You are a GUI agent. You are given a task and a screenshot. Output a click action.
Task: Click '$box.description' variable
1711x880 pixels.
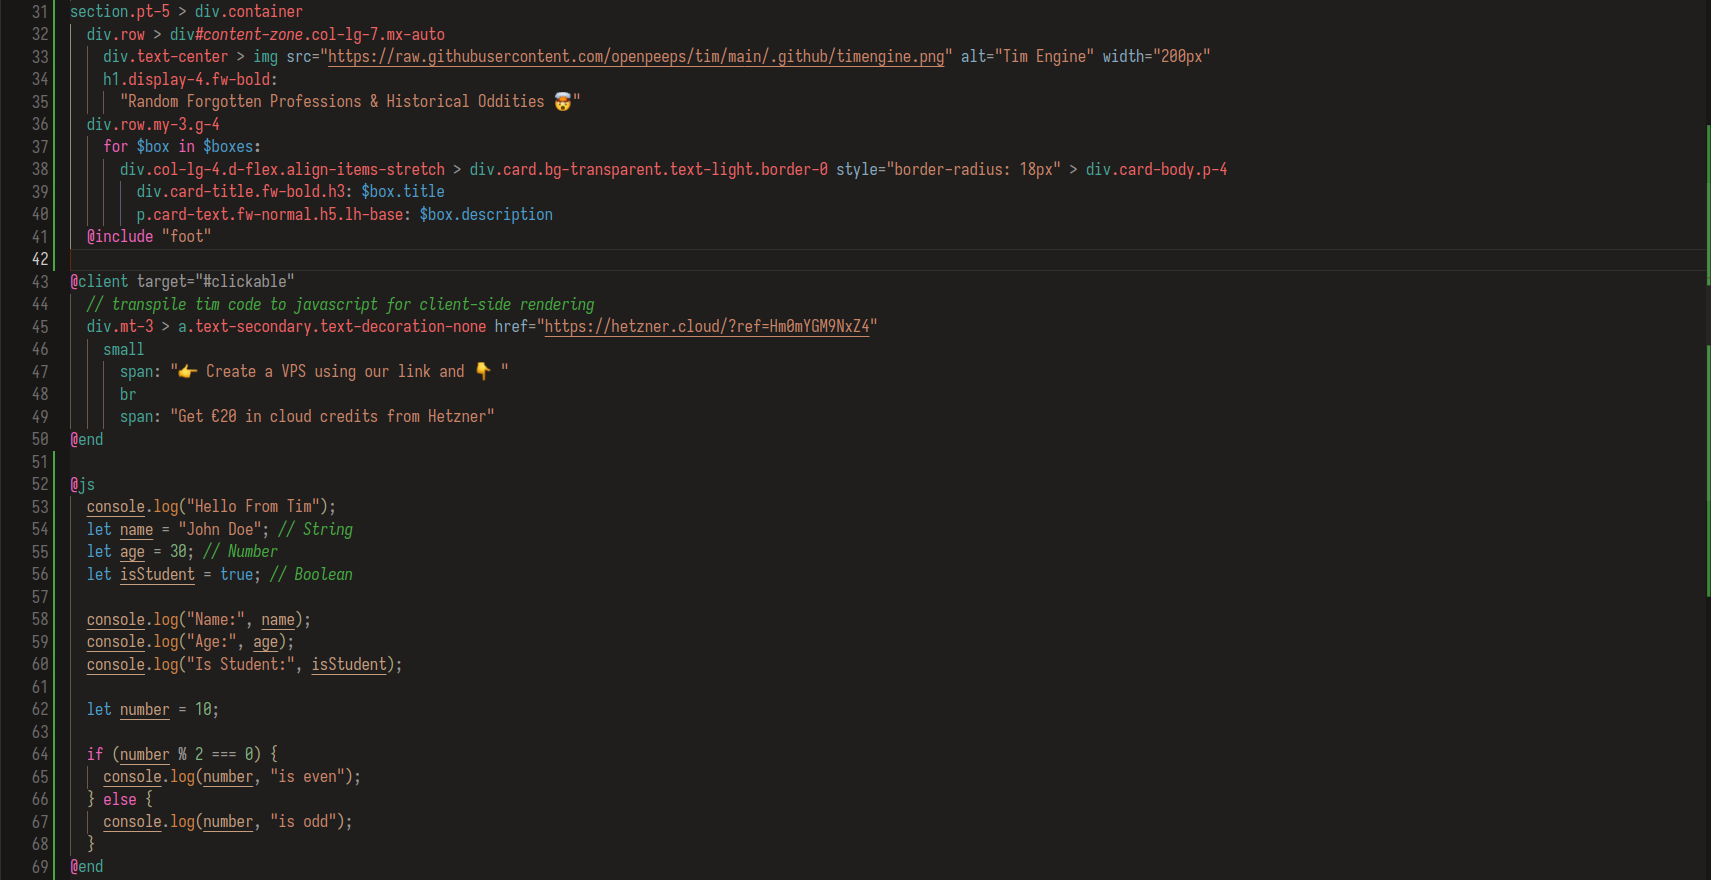486,215
